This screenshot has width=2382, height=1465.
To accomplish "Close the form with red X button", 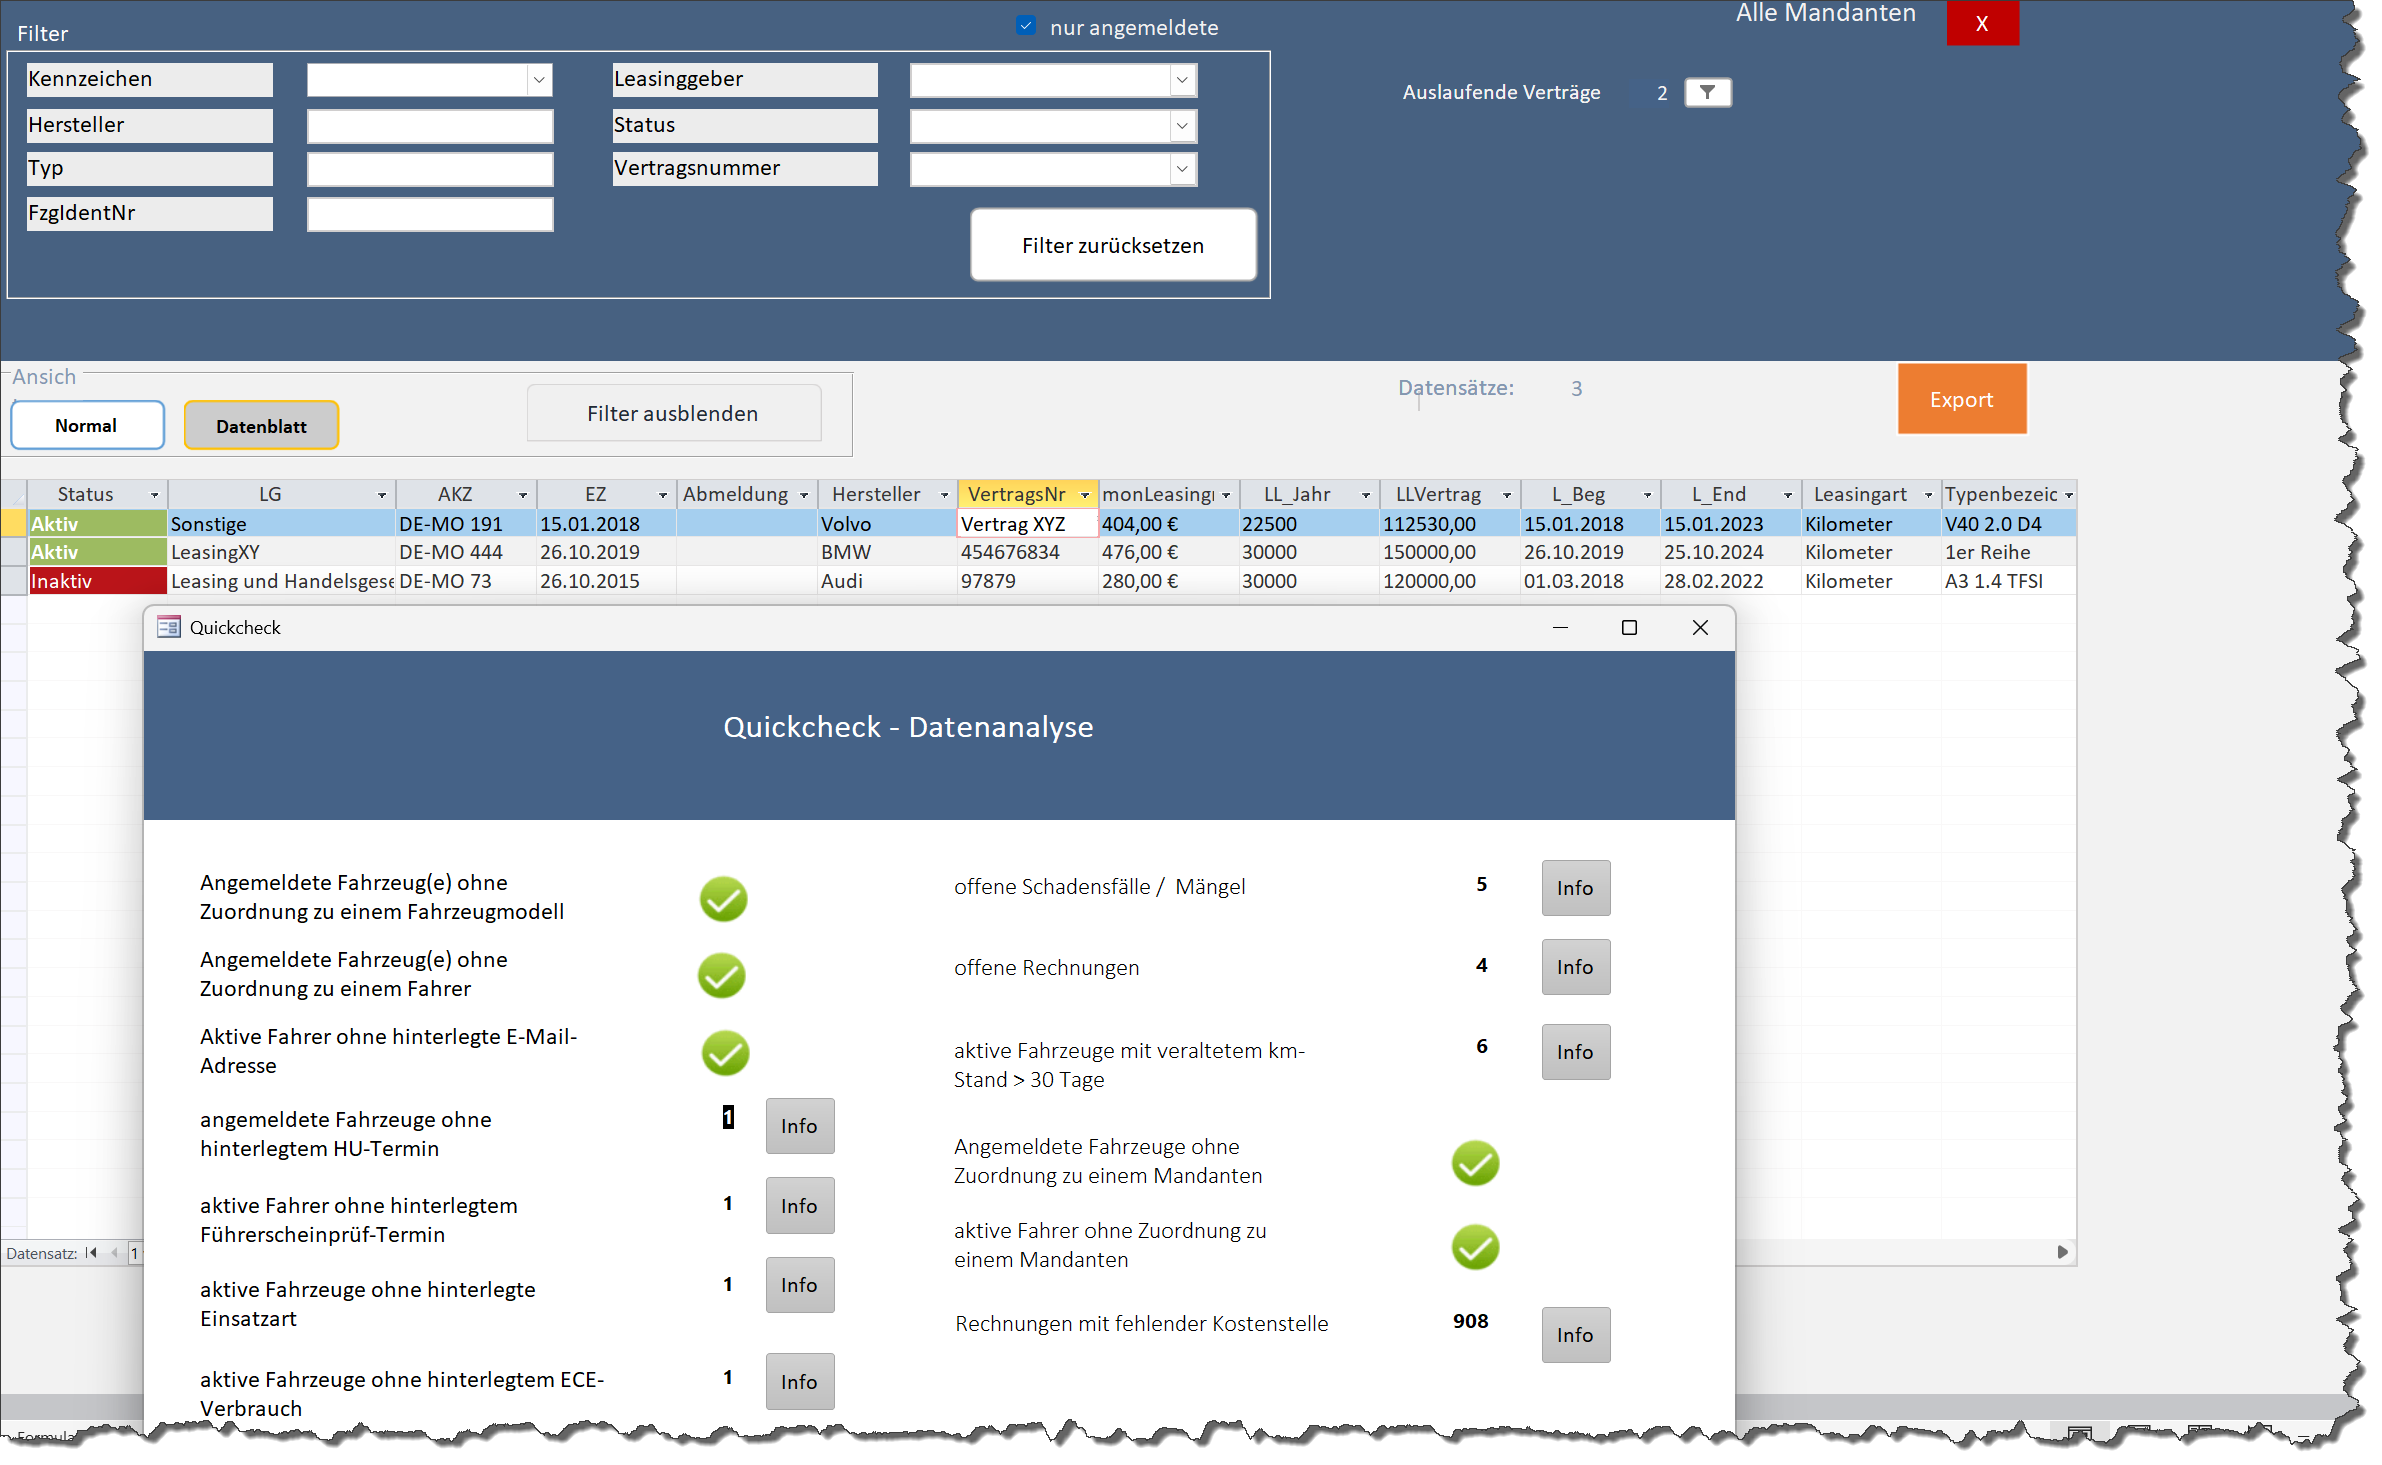I will [1982, 23].
